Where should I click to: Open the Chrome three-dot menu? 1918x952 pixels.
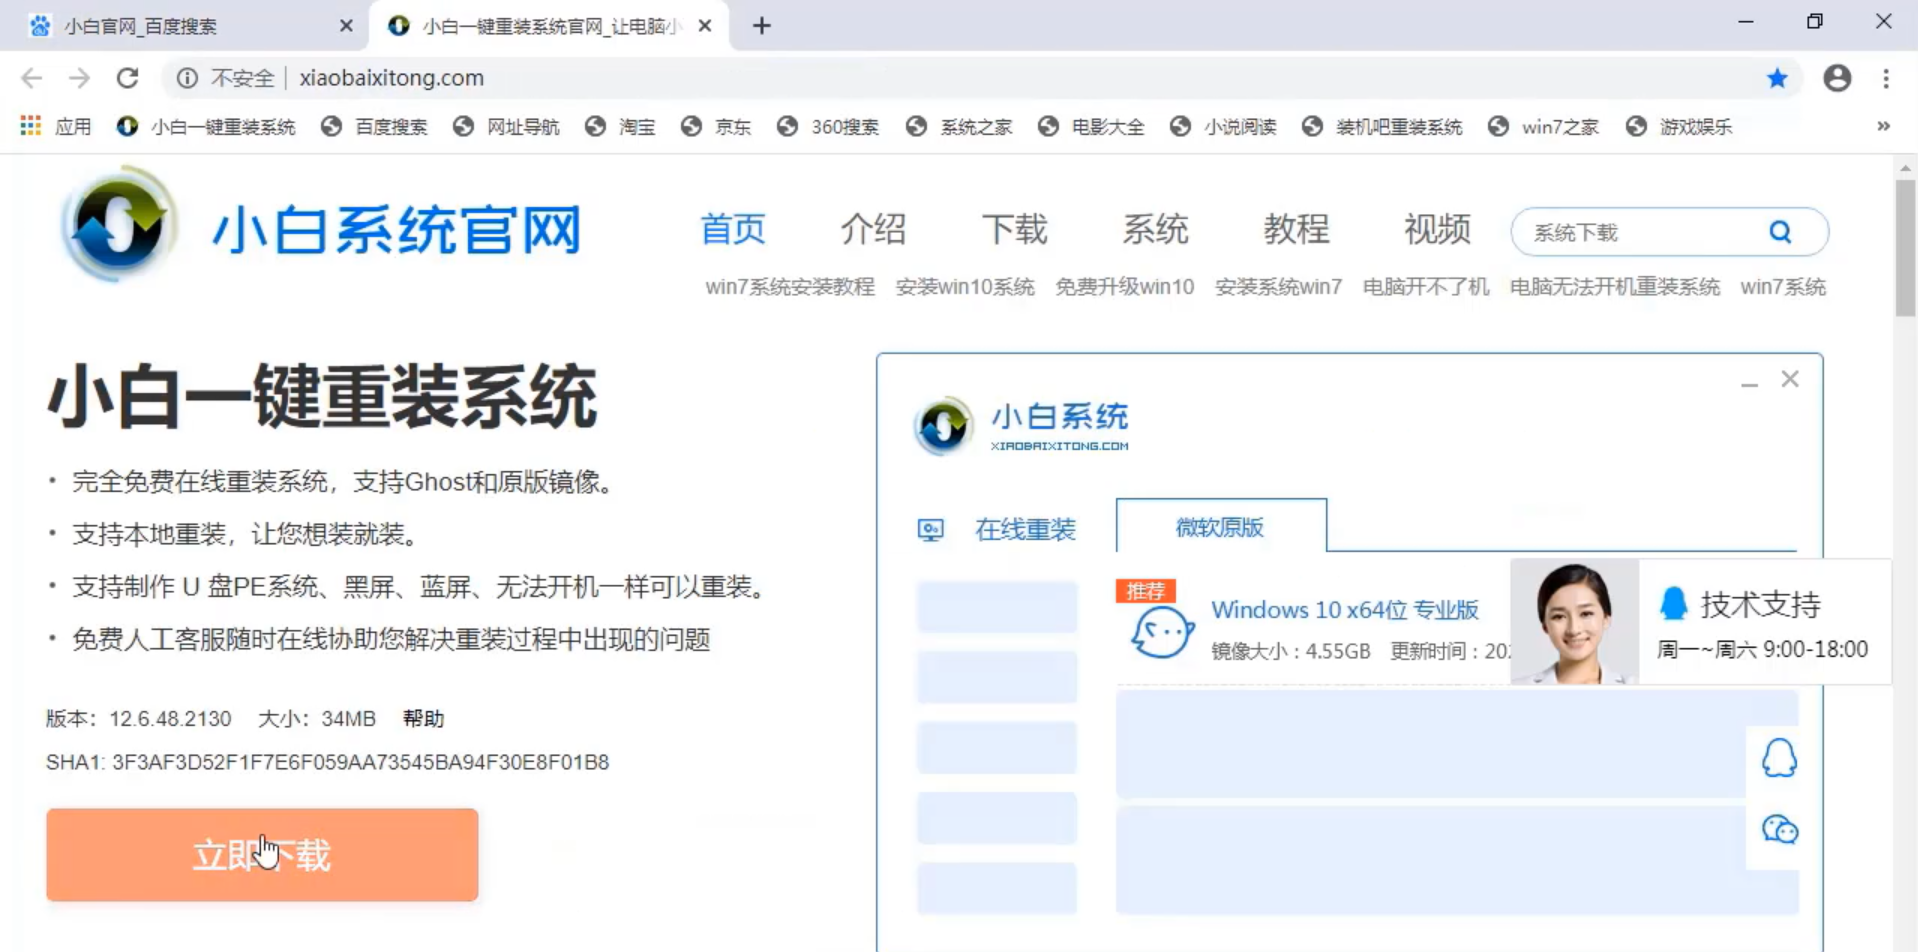point(1886,78)
